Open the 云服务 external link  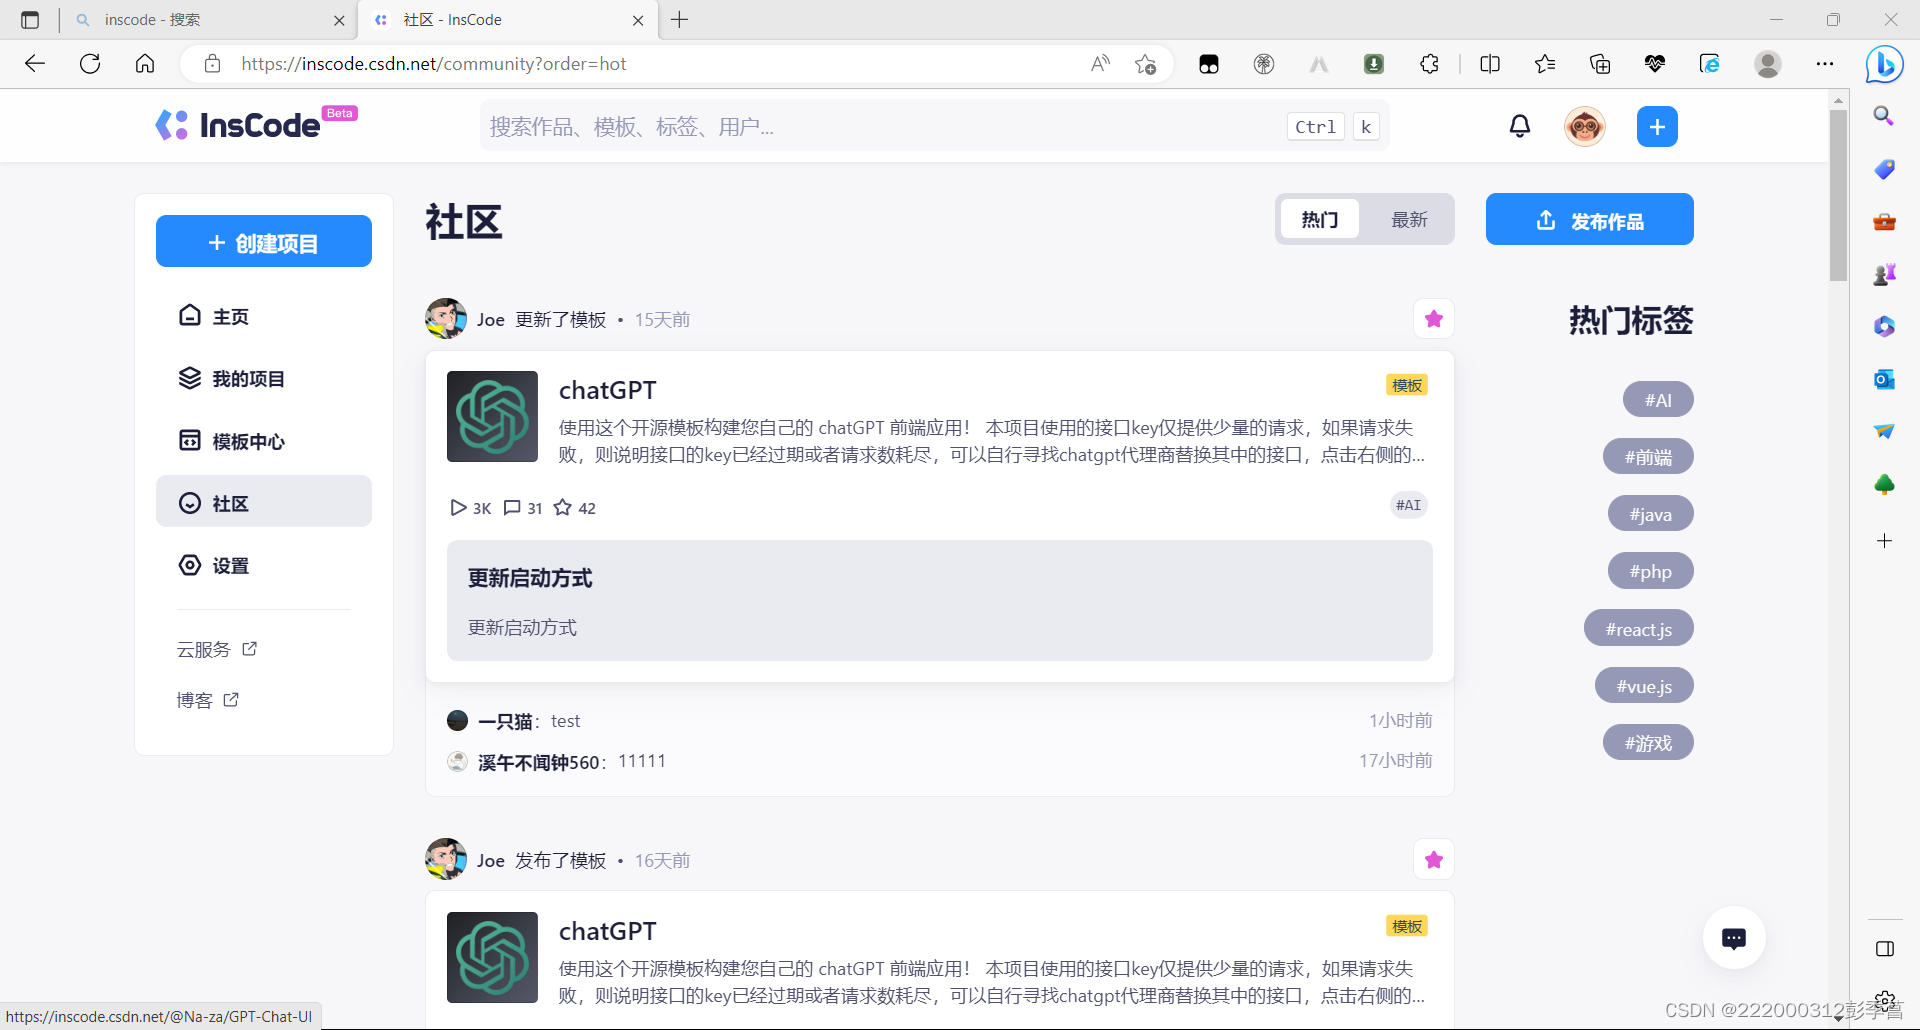click(217, 649)
